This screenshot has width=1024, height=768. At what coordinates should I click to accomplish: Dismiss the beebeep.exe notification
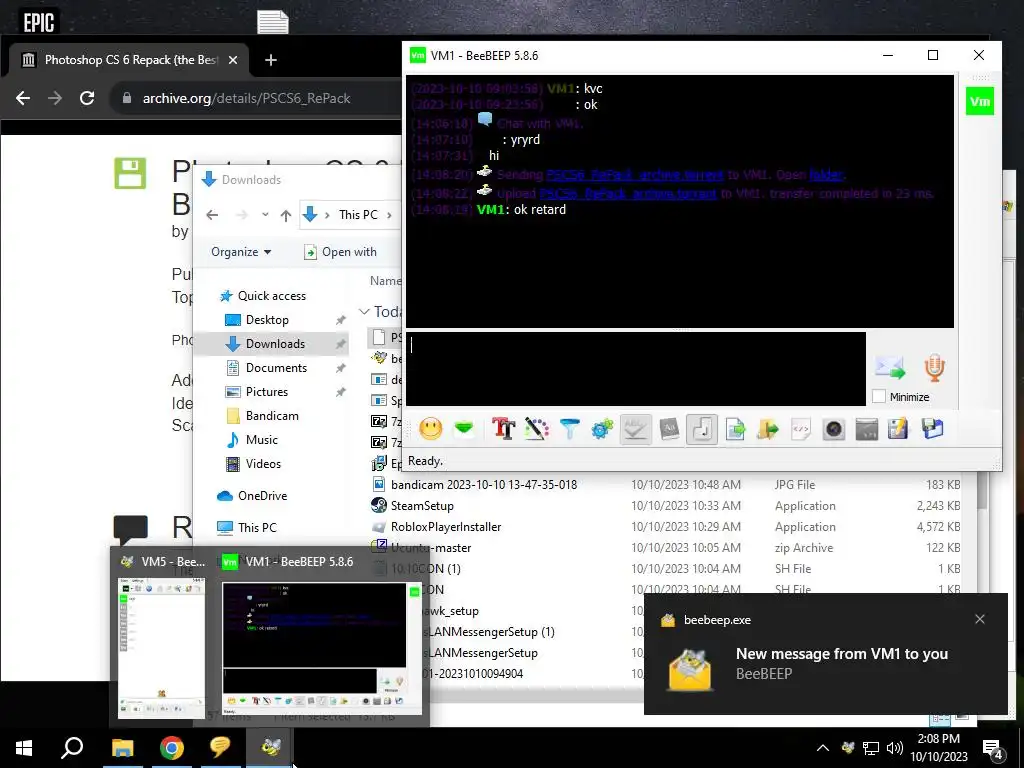point(980,619)
